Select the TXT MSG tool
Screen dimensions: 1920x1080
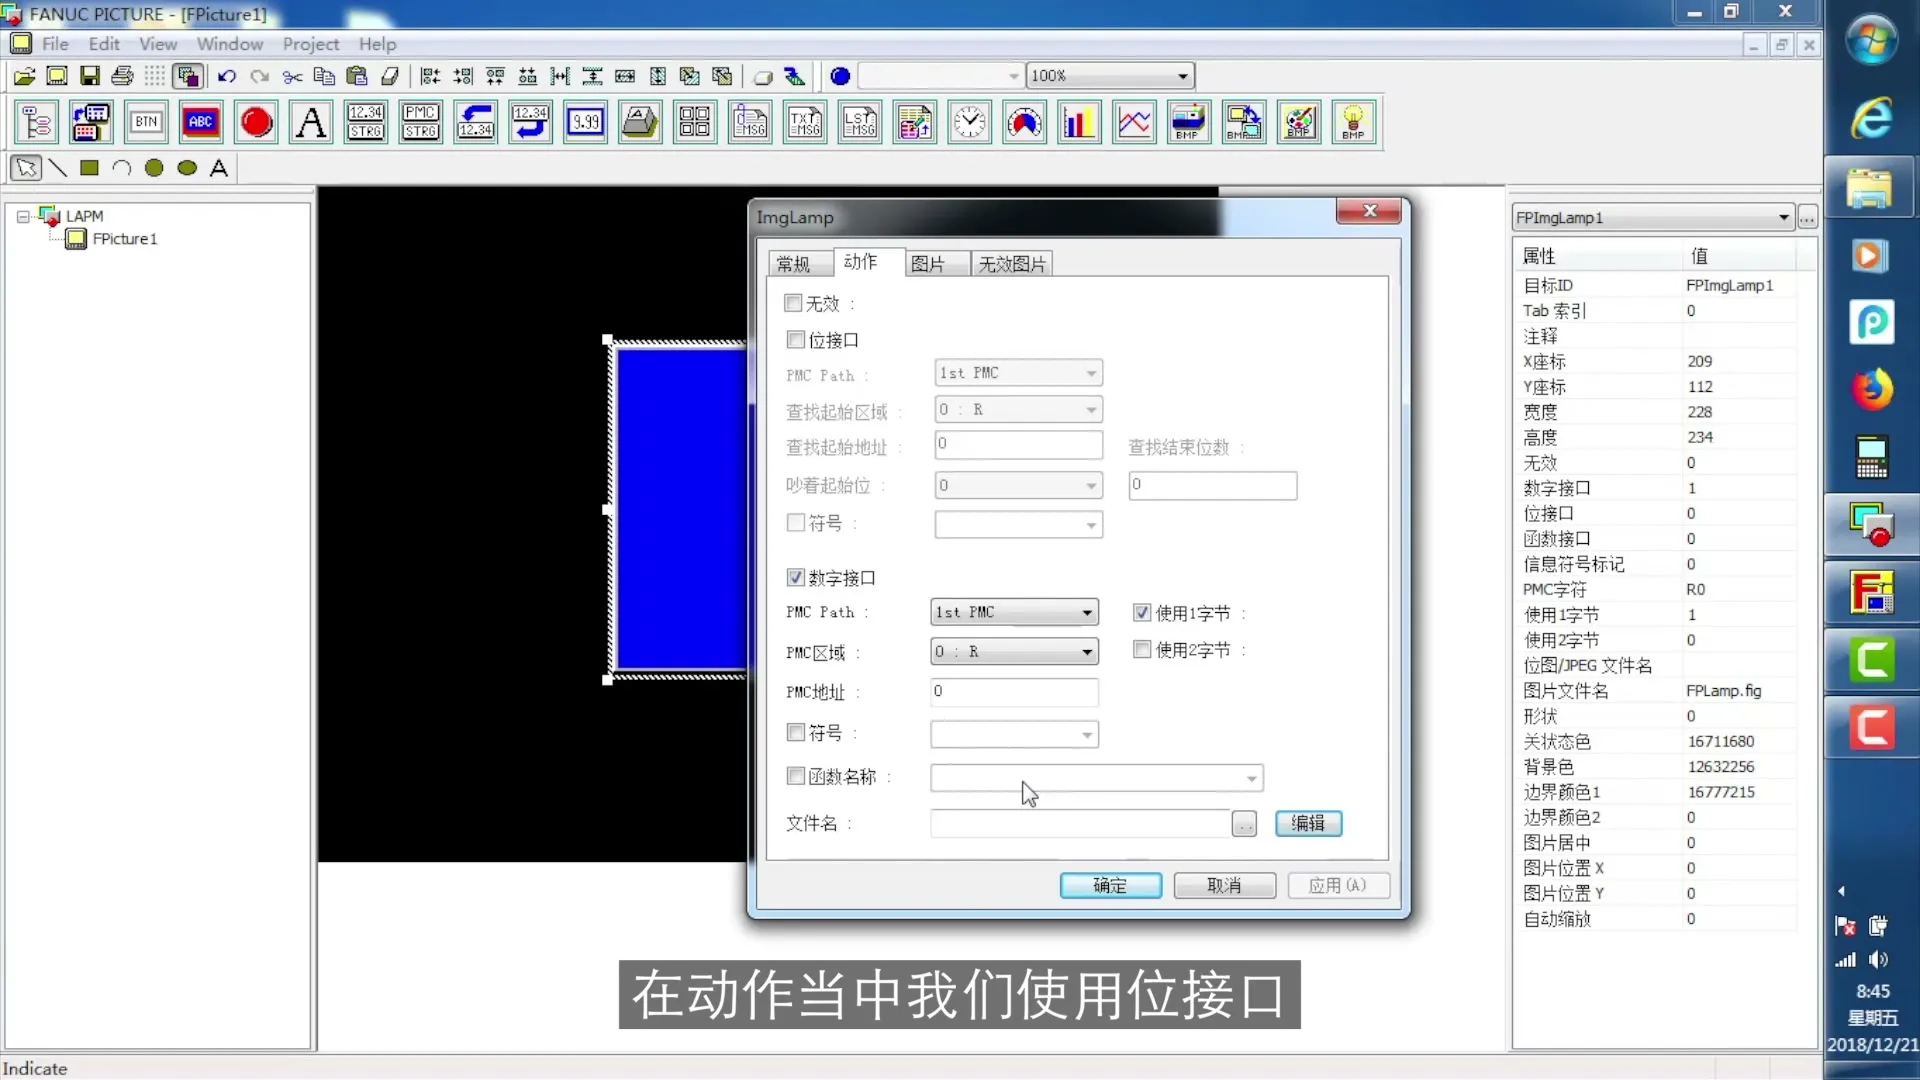(804, 121)
